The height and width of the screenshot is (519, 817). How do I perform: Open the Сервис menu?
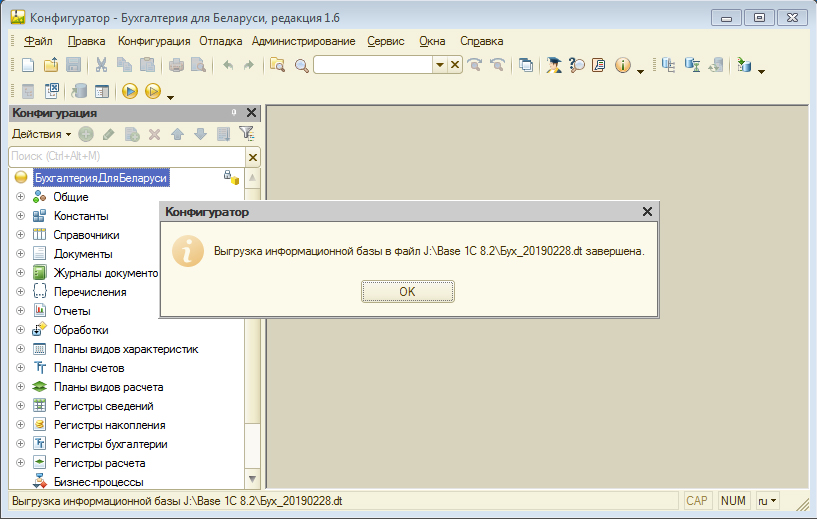click(x=385, y=41)
